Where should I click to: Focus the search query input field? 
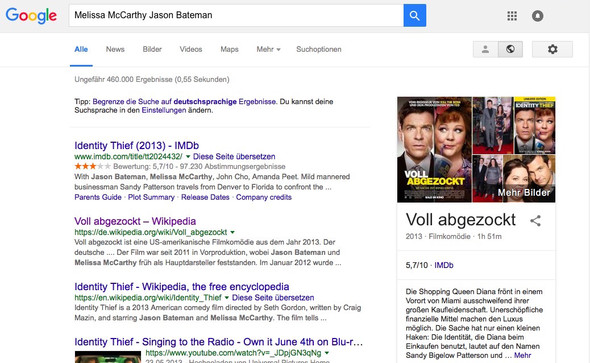[236, 15]
